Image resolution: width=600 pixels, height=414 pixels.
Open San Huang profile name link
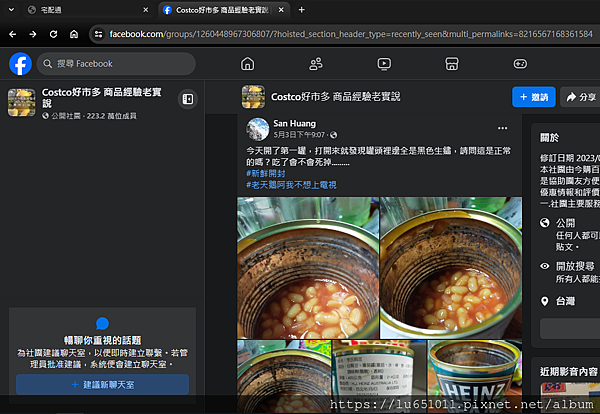[x=295, y=124]
